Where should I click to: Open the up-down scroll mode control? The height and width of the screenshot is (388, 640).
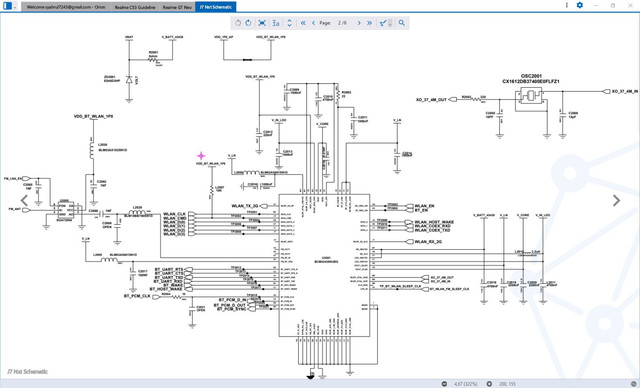[x=289, y=23]
